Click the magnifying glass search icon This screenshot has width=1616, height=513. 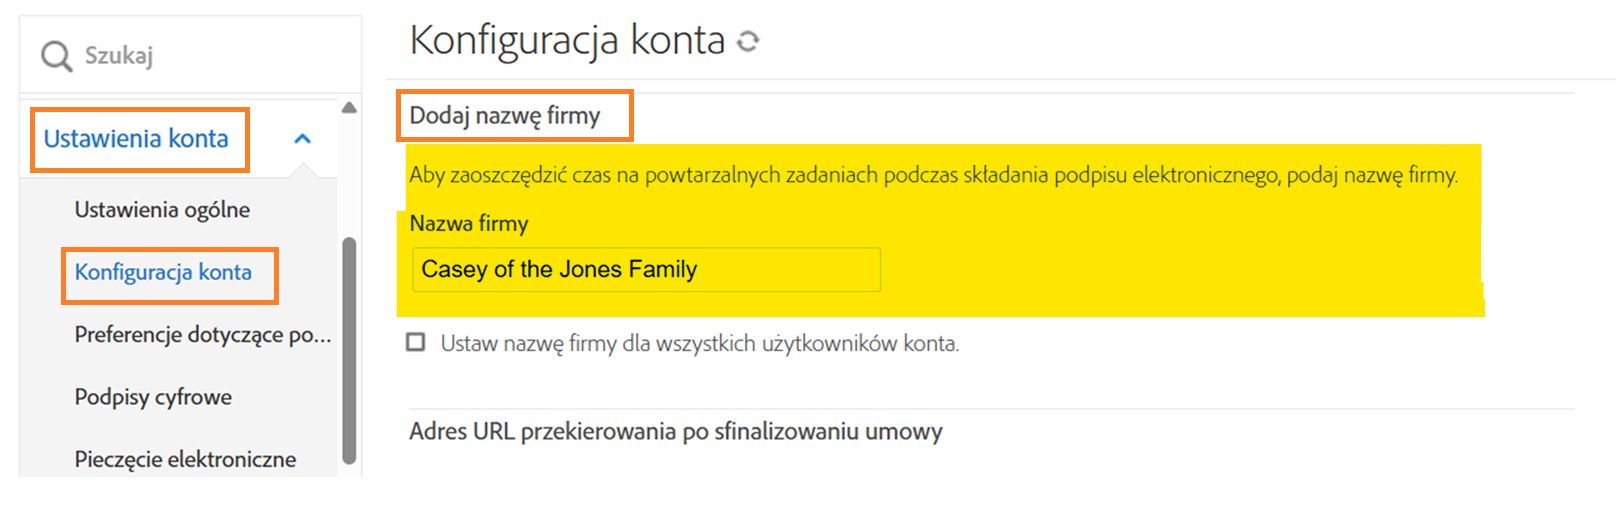coord(56,56)
